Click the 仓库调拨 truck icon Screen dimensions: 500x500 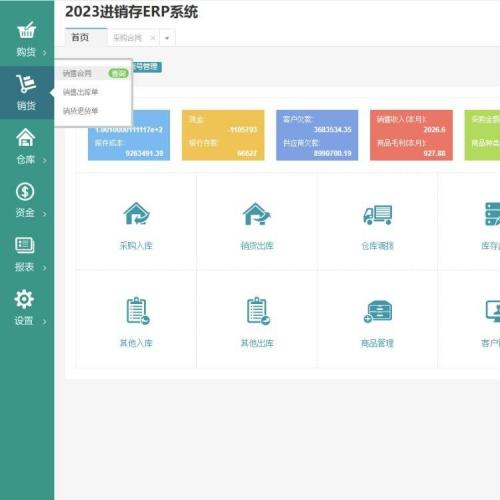tap(378, 214)
